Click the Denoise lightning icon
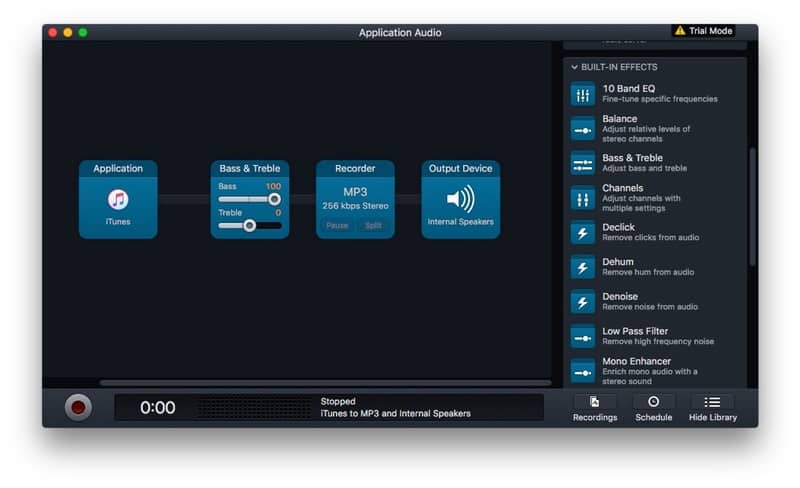This screenshot has height=488, width=800. [x=583, y=302]
